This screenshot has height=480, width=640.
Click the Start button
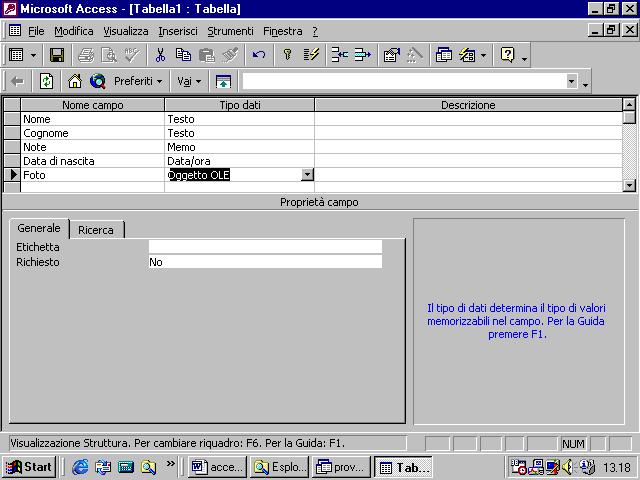click(x=29, y=467)
